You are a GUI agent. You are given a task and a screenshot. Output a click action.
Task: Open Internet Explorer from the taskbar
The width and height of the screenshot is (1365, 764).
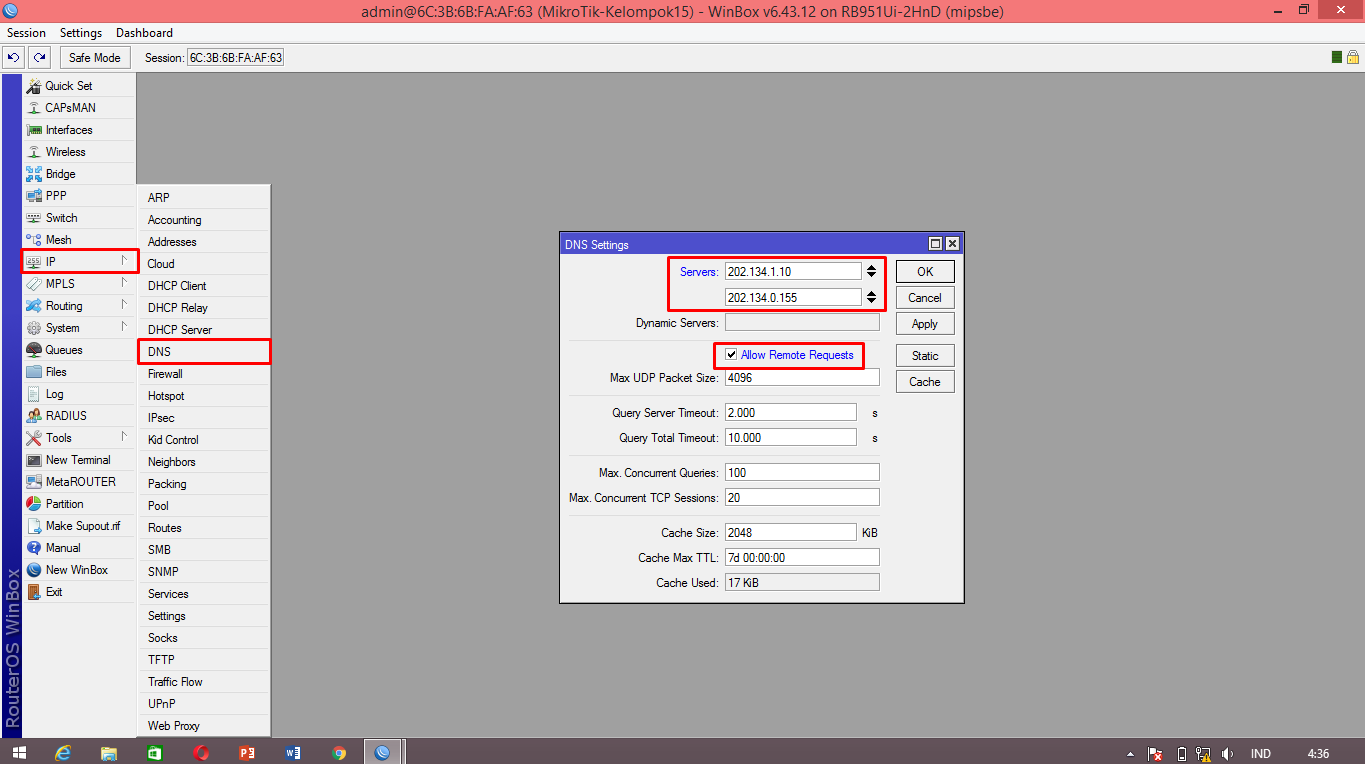[64, 752]
